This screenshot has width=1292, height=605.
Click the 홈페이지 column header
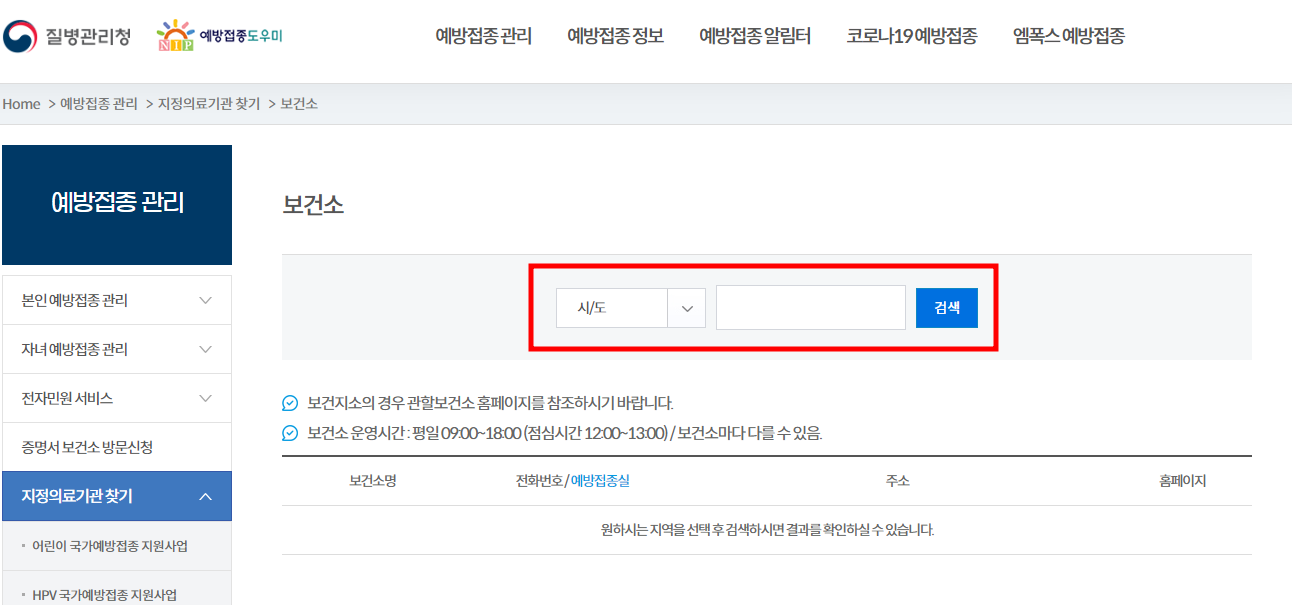coord(1183,481)
